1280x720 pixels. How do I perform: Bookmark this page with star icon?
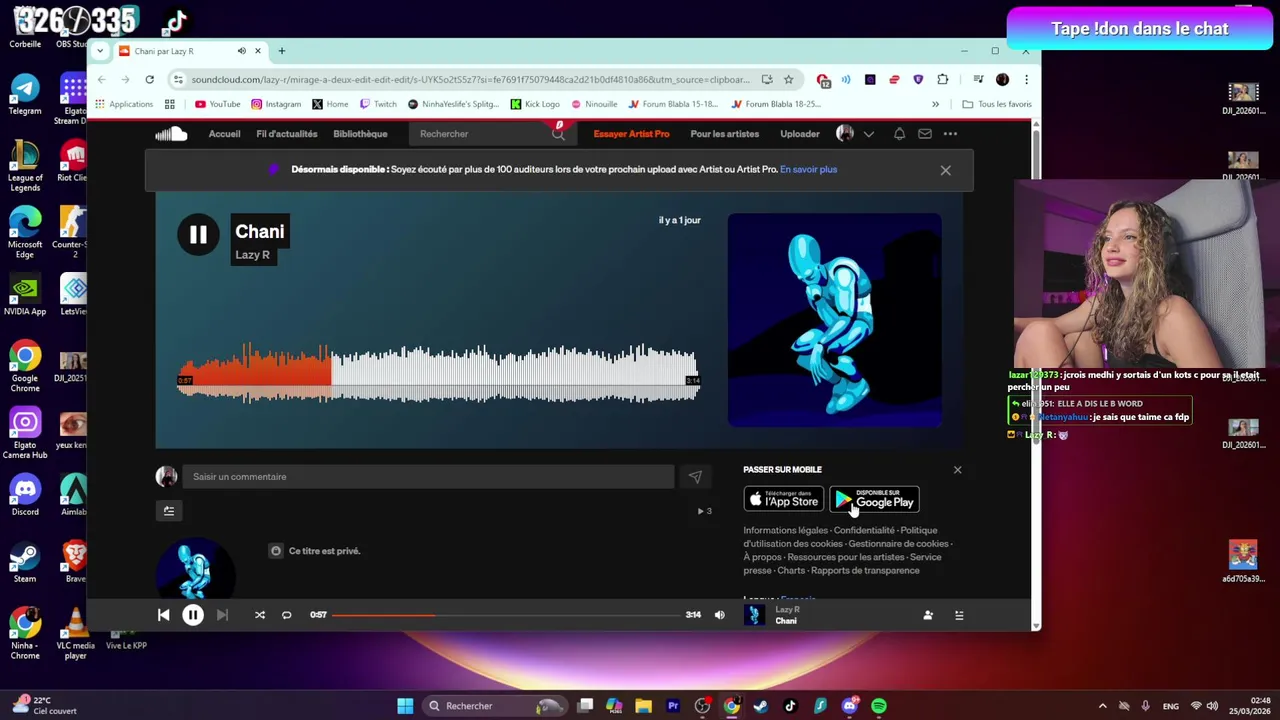(788, 79)
